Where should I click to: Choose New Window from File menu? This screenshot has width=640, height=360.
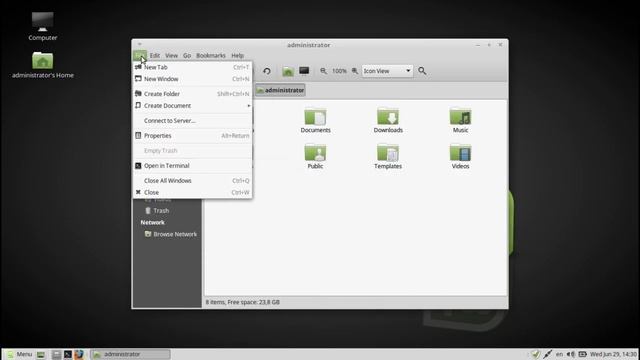[192, 79]
